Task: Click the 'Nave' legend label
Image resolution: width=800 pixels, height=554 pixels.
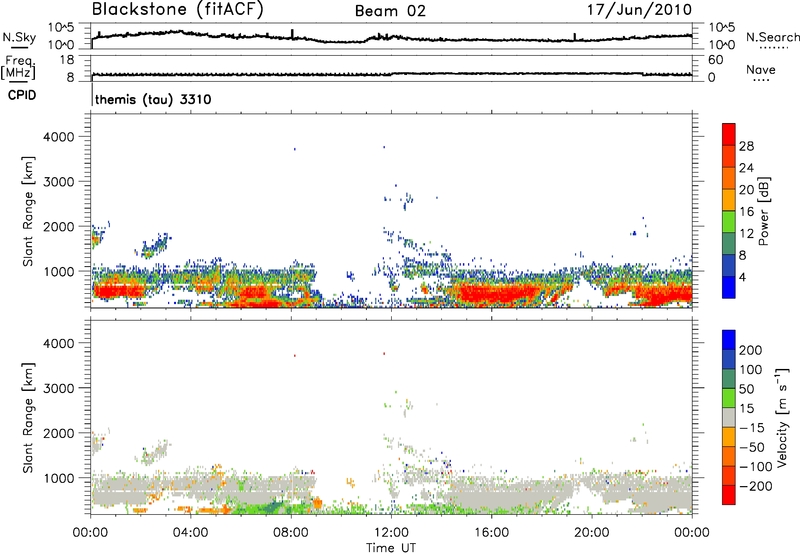Action: [761, 70]
